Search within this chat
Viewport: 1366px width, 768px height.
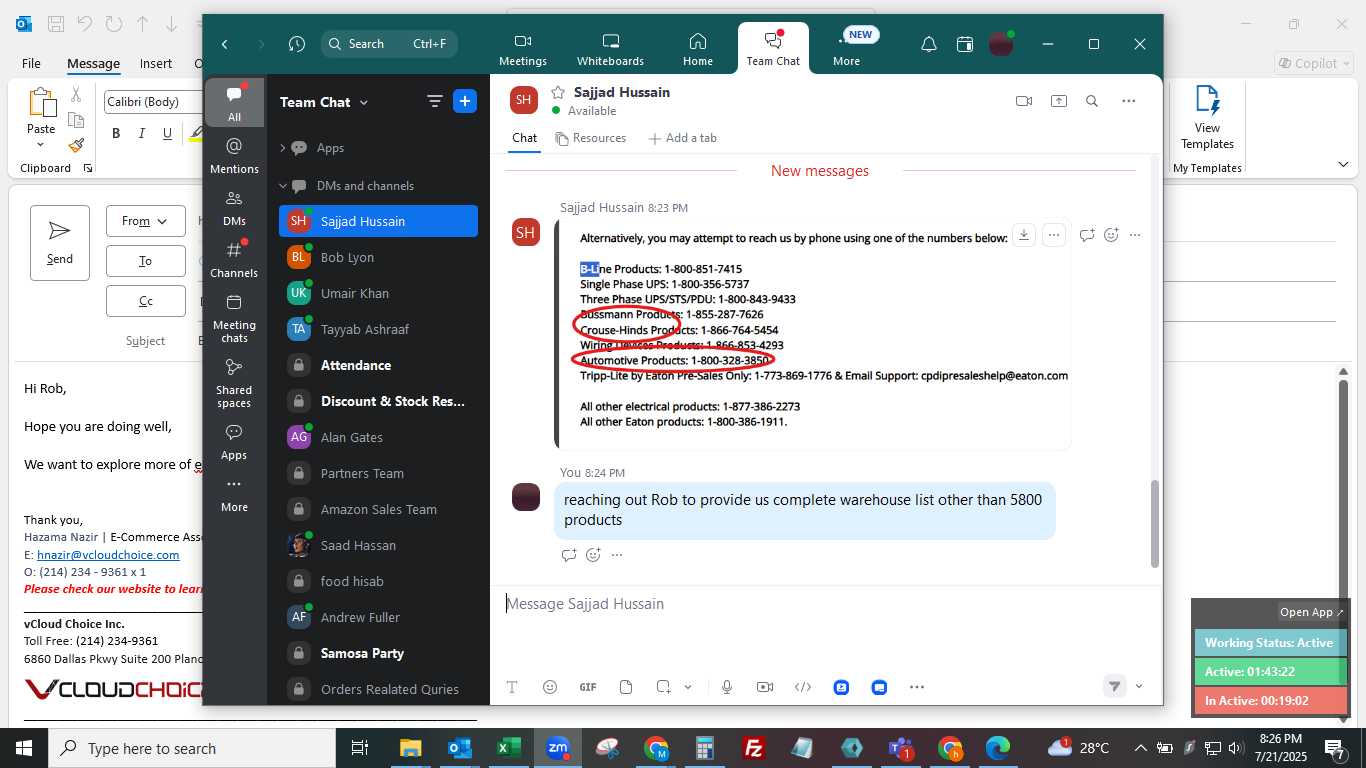[1092, 101]
